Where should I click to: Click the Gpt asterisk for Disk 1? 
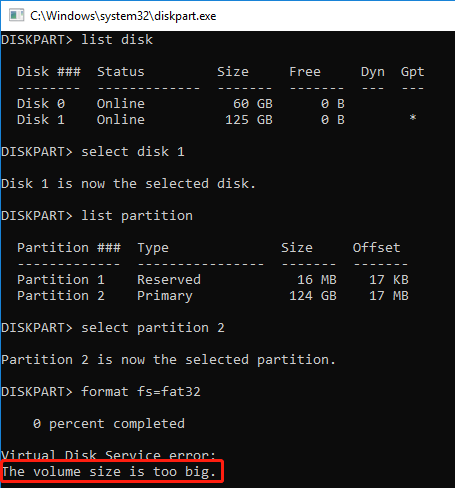click(x=413, y=118)
